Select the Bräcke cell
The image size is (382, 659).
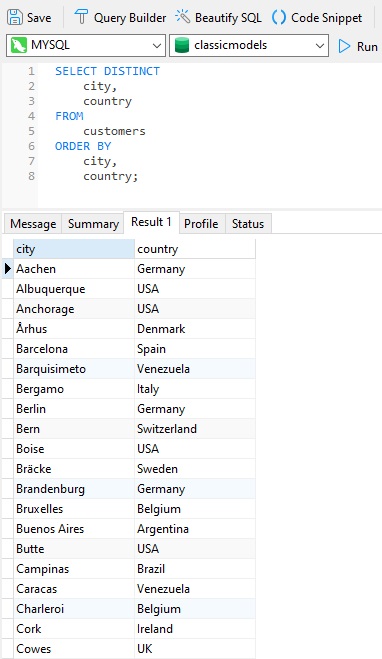pos(74,469)
